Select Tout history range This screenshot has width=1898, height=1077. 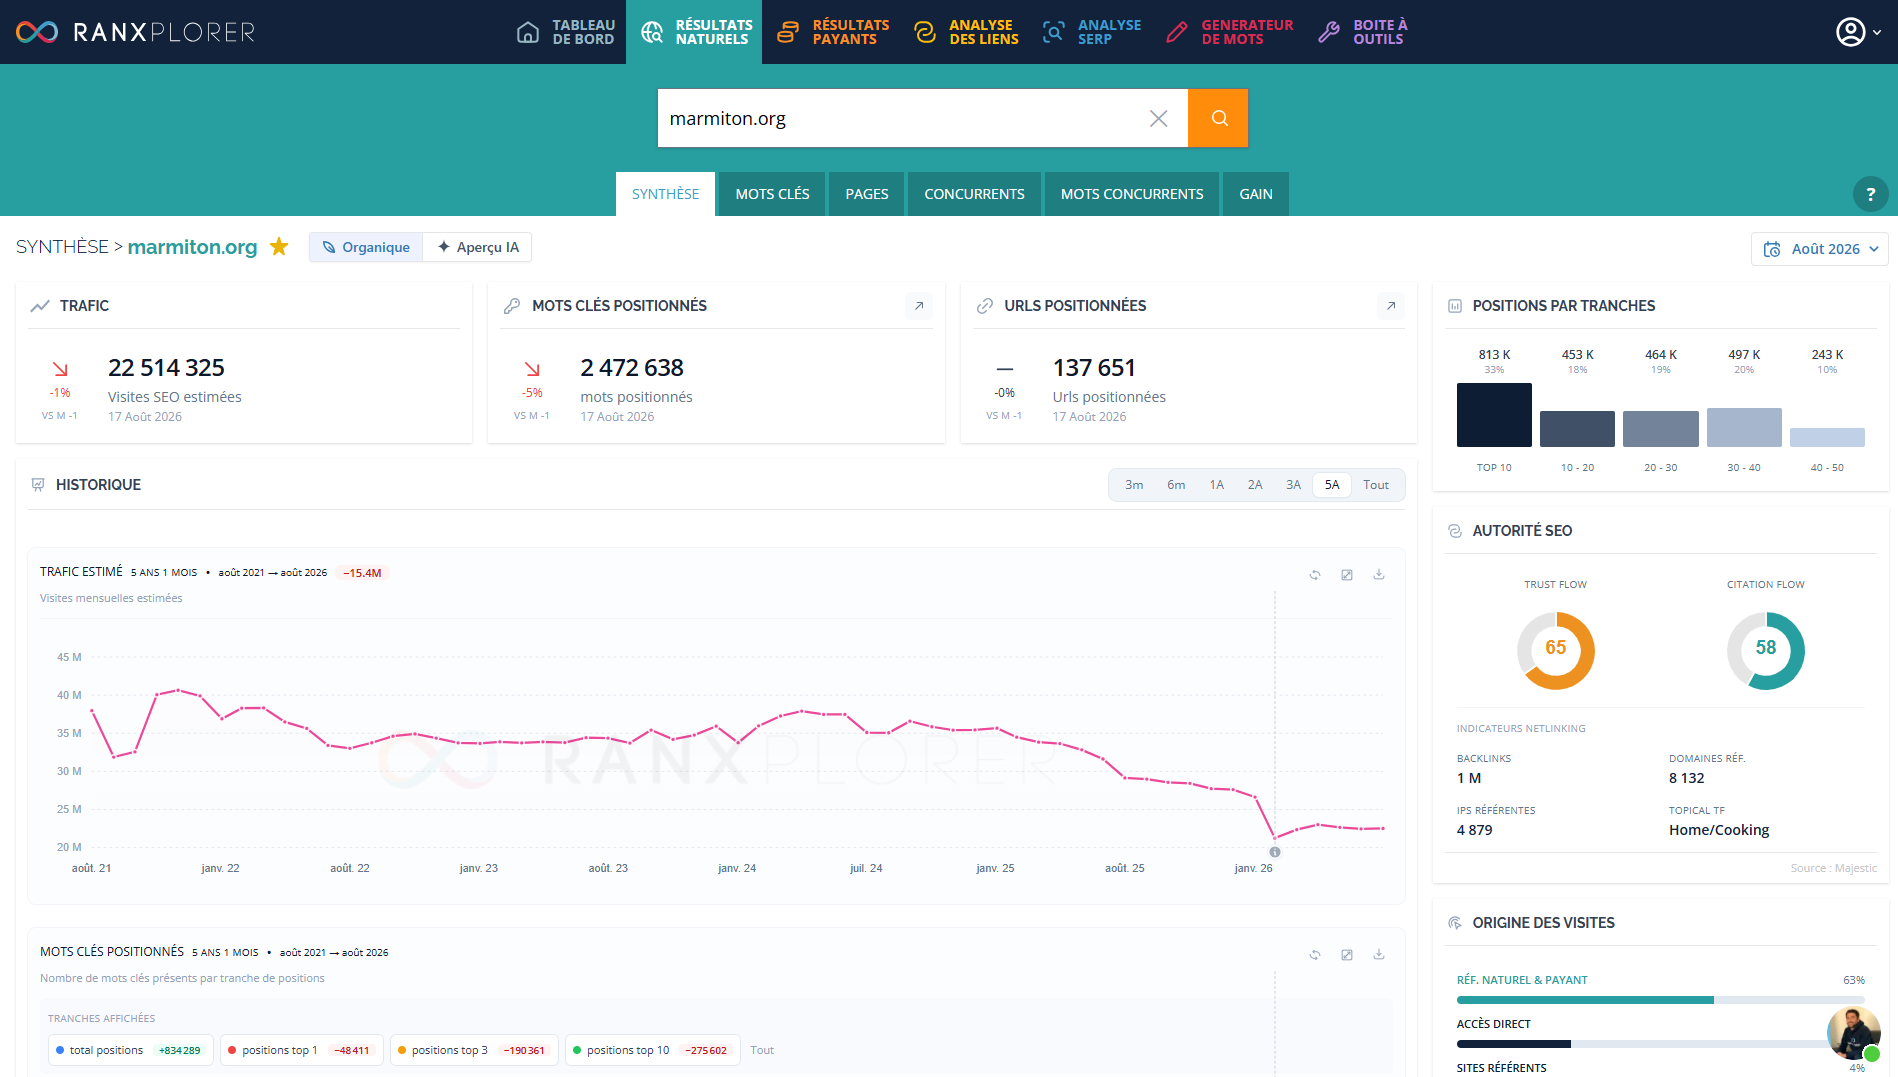[1376, 485]
